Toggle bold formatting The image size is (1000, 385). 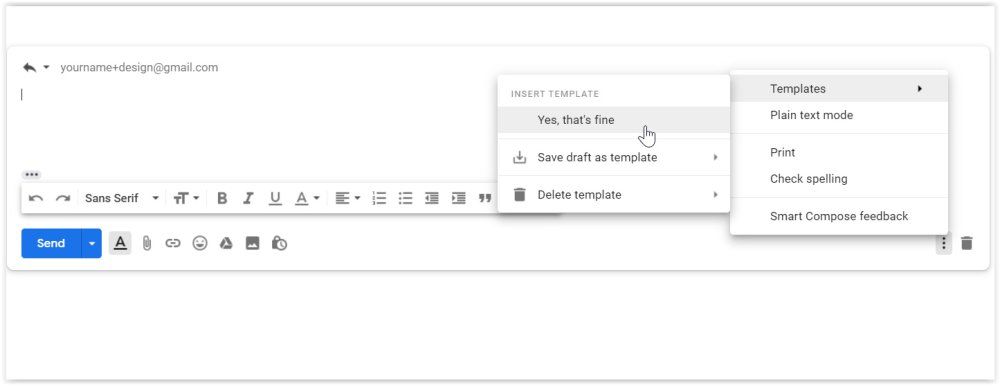click(222, 198)
